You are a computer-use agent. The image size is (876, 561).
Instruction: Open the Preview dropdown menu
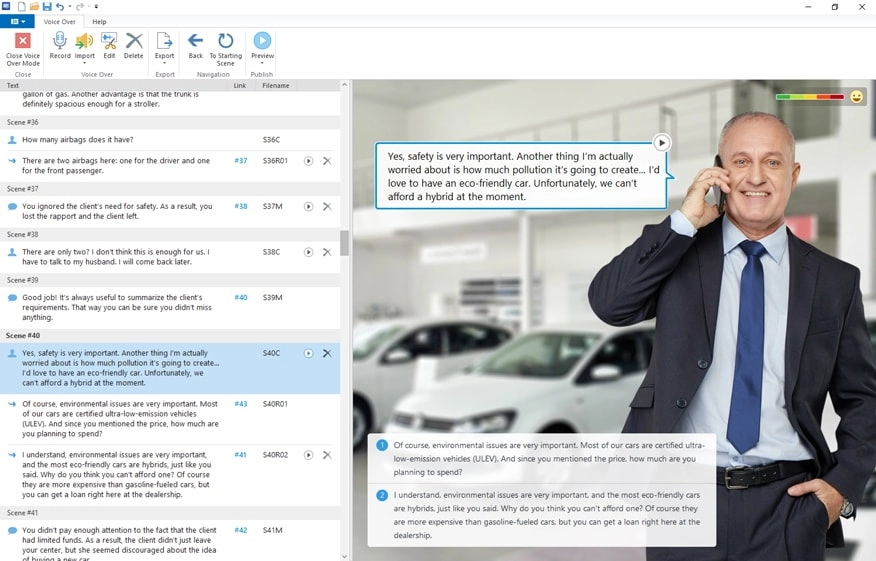click(x=262, y=63)
